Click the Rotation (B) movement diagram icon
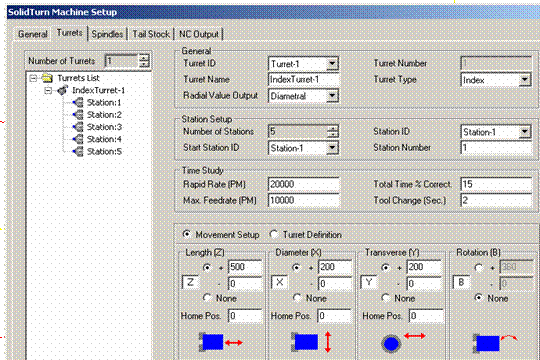 click(x=495, y=342)
